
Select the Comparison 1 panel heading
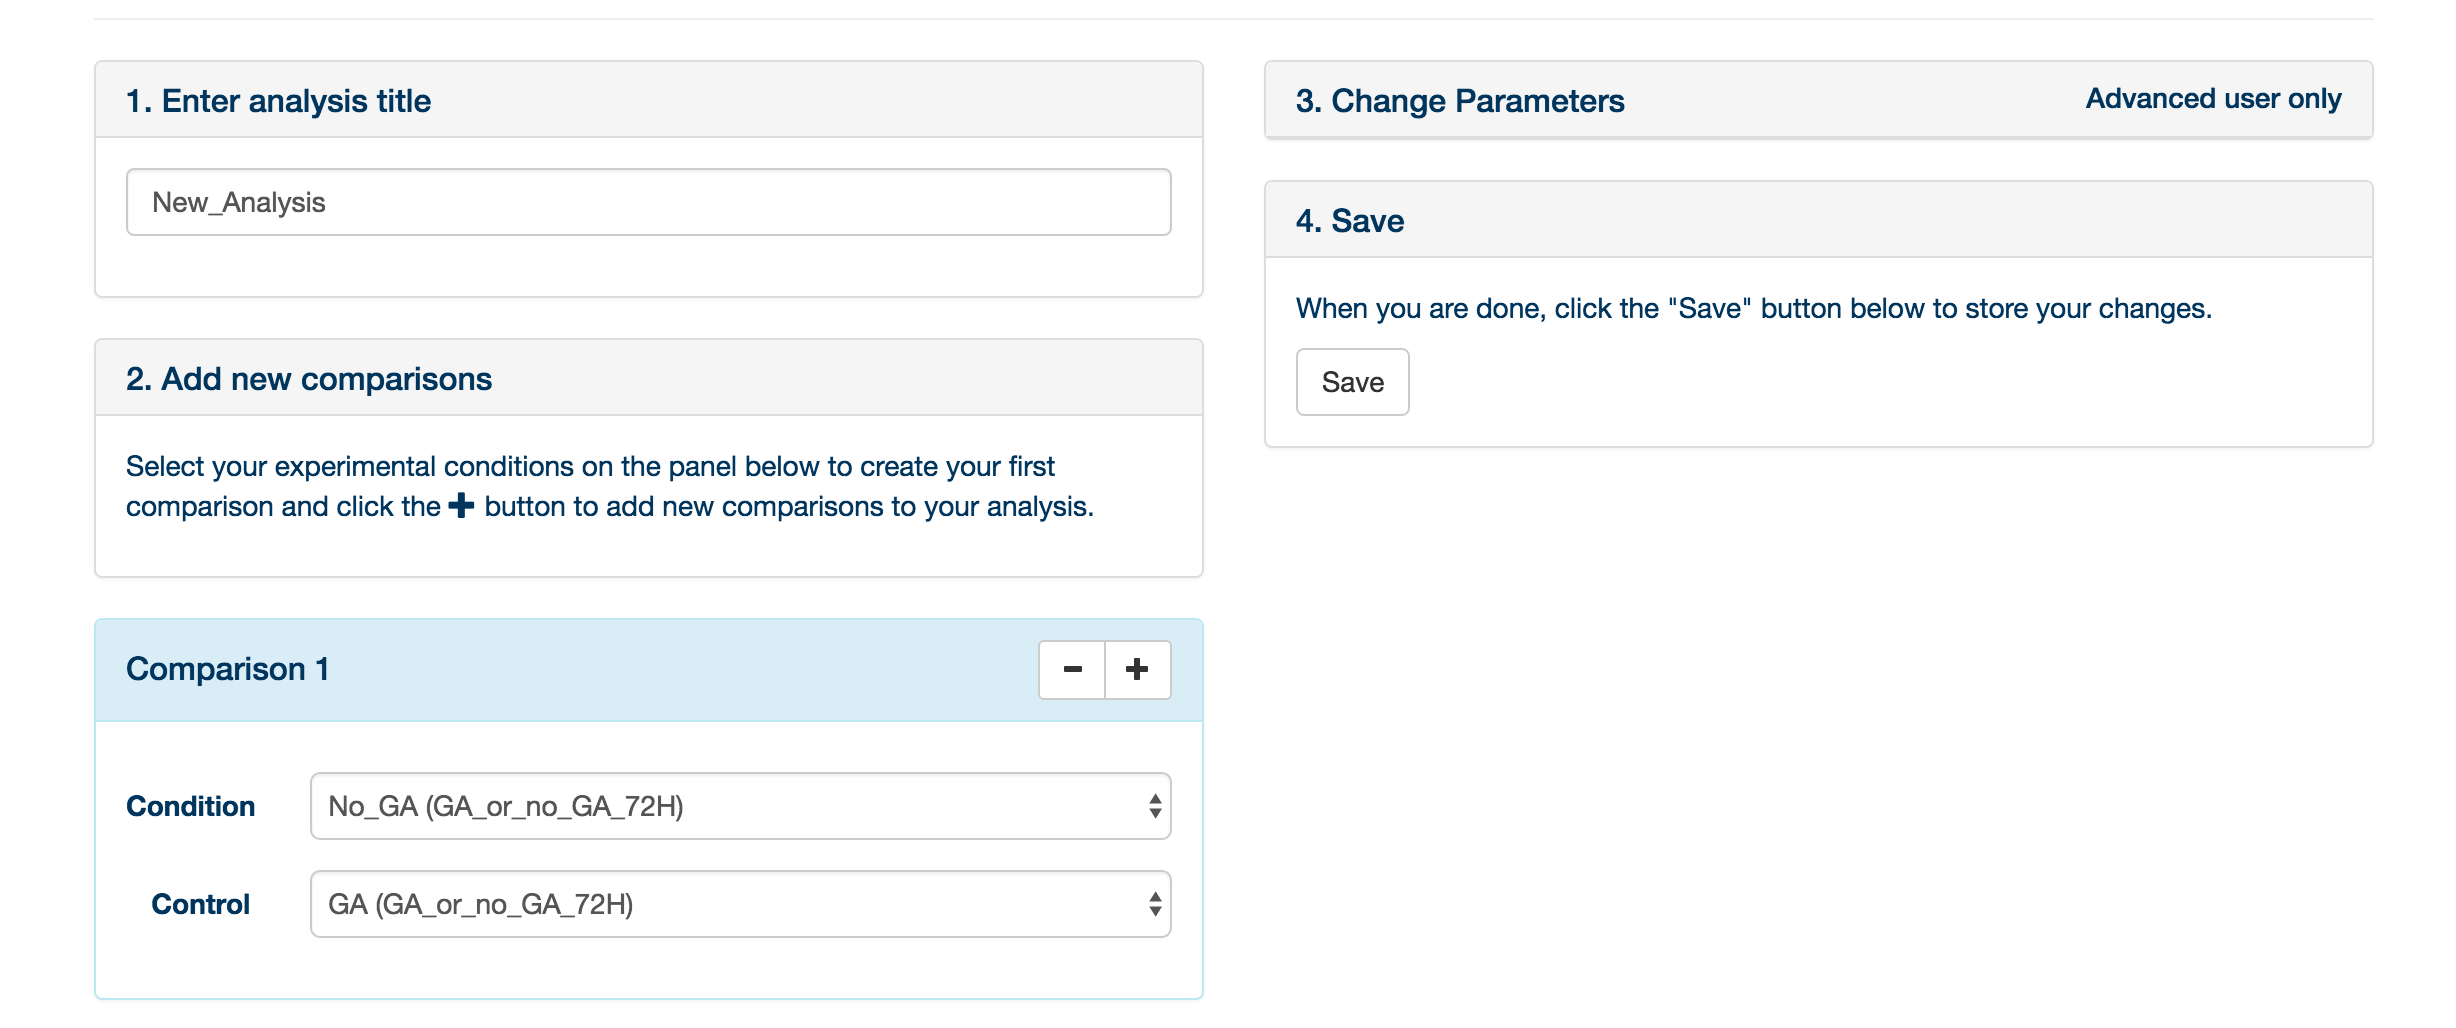click(x=227, y=669)
